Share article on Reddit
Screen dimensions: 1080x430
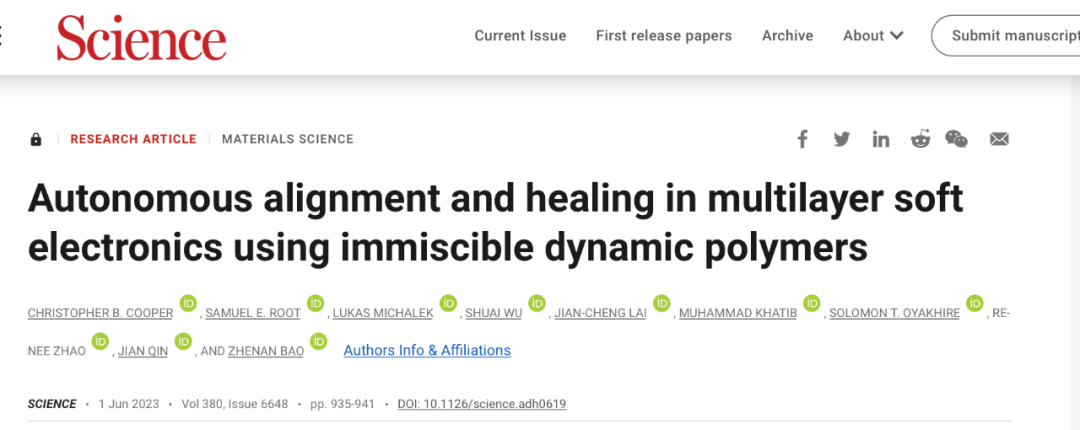[920, 139]
